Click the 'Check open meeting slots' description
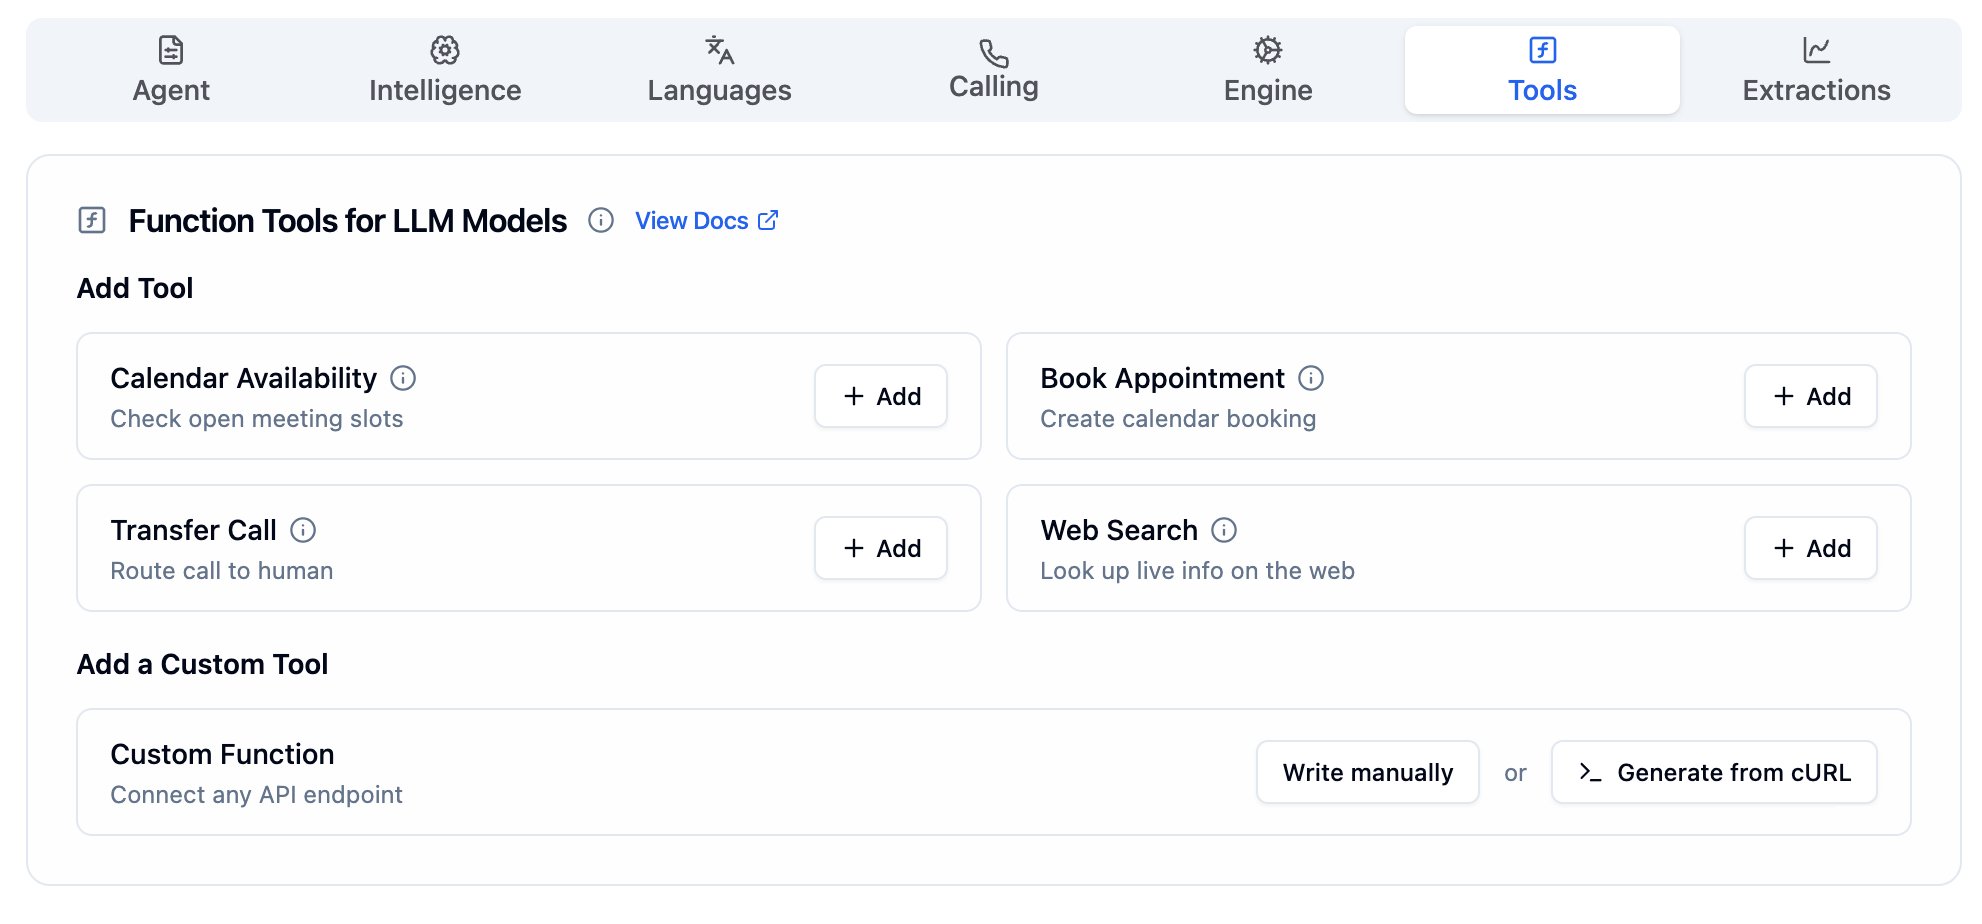This screenshot has width=1982, height=924. pos(257,419)
